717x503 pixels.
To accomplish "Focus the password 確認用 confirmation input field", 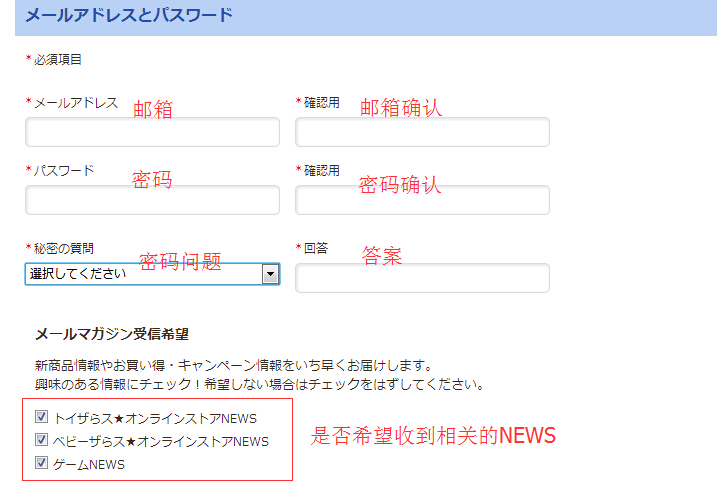I will click(422, 200).
